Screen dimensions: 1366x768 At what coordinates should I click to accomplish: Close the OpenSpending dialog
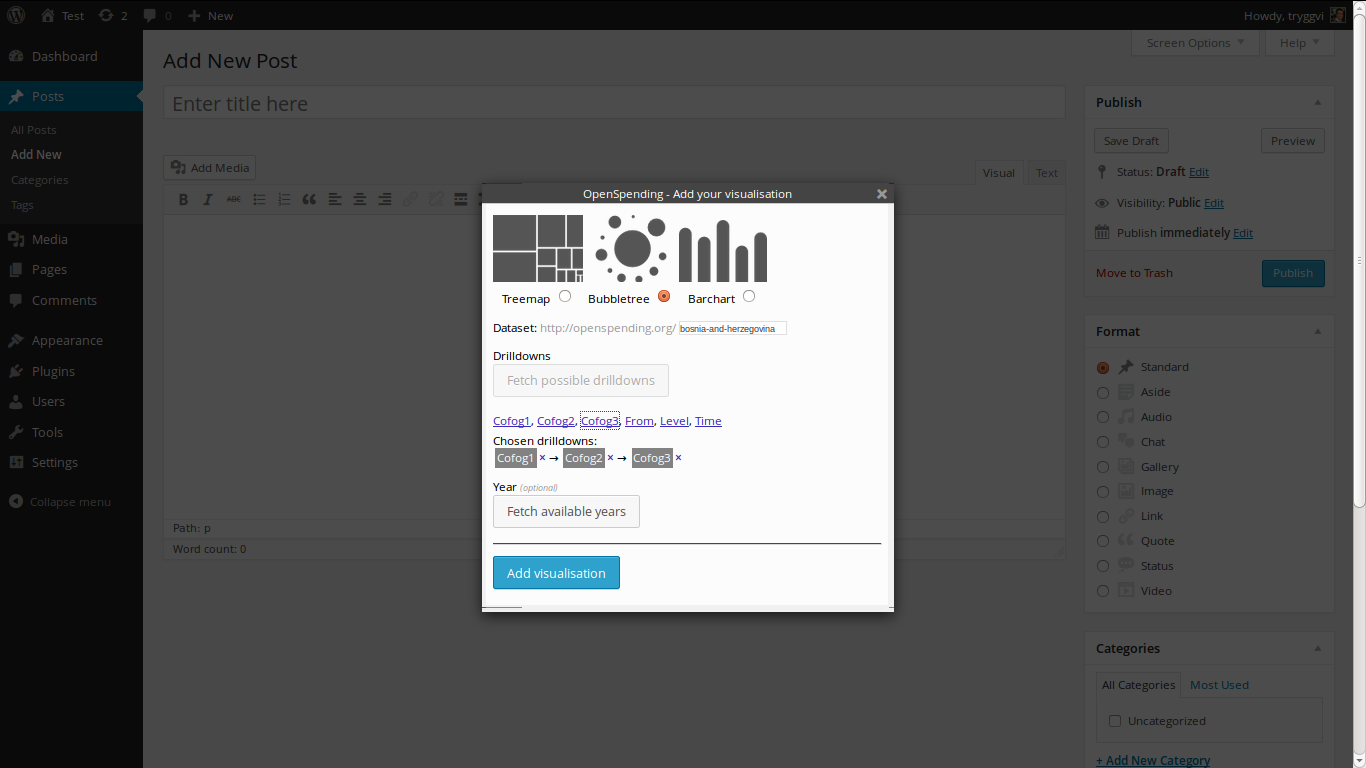[x=882, y=194]
